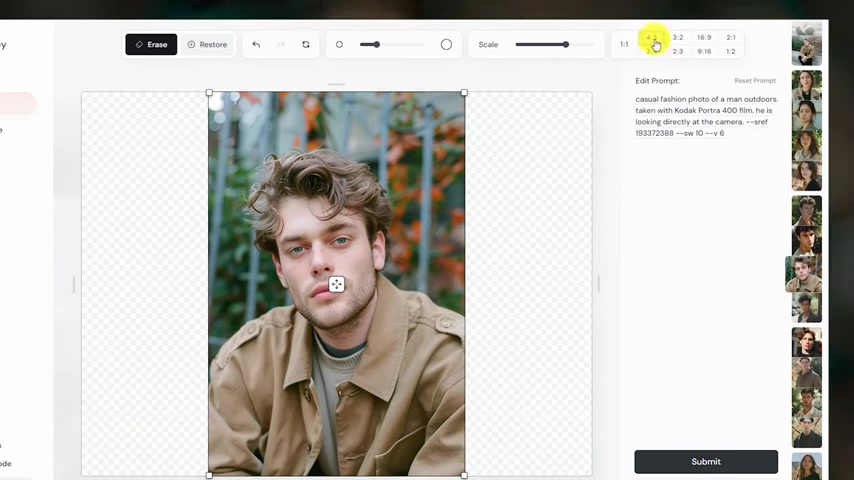Adjust the brush size slider handle
Screen dimensions: 854x480
tap(376, 45)
